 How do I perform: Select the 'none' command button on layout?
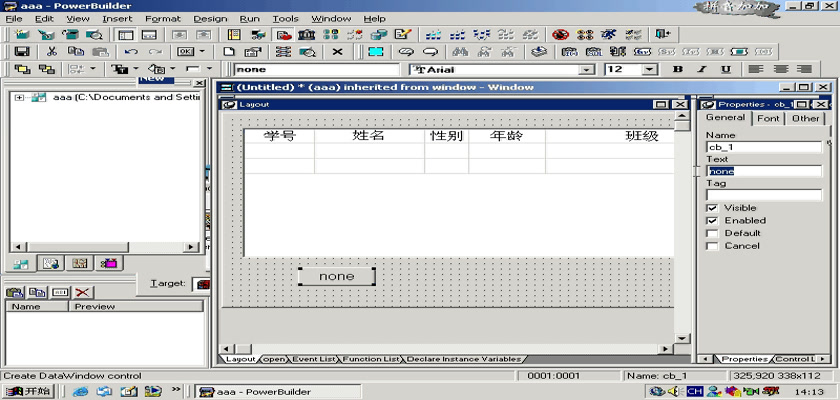(337, 276)
